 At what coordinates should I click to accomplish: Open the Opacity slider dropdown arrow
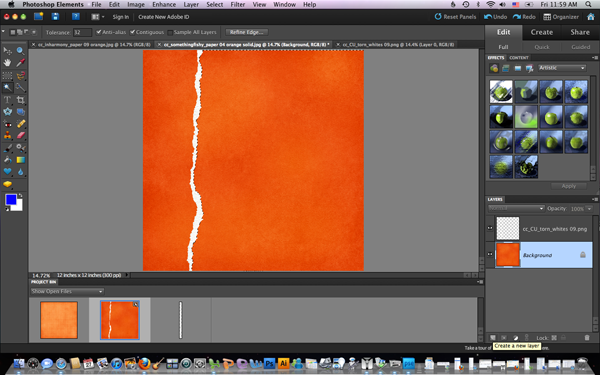pos(589,209)
